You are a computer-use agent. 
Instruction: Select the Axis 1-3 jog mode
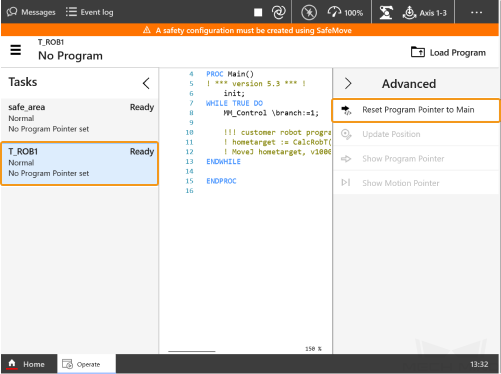pos(424,13)
